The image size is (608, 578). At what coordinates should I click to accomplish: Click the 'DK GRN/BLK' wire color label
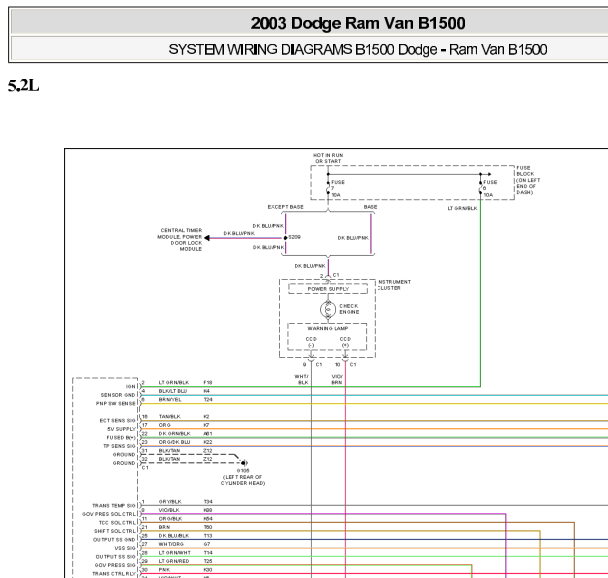click(x=174, y=434)
